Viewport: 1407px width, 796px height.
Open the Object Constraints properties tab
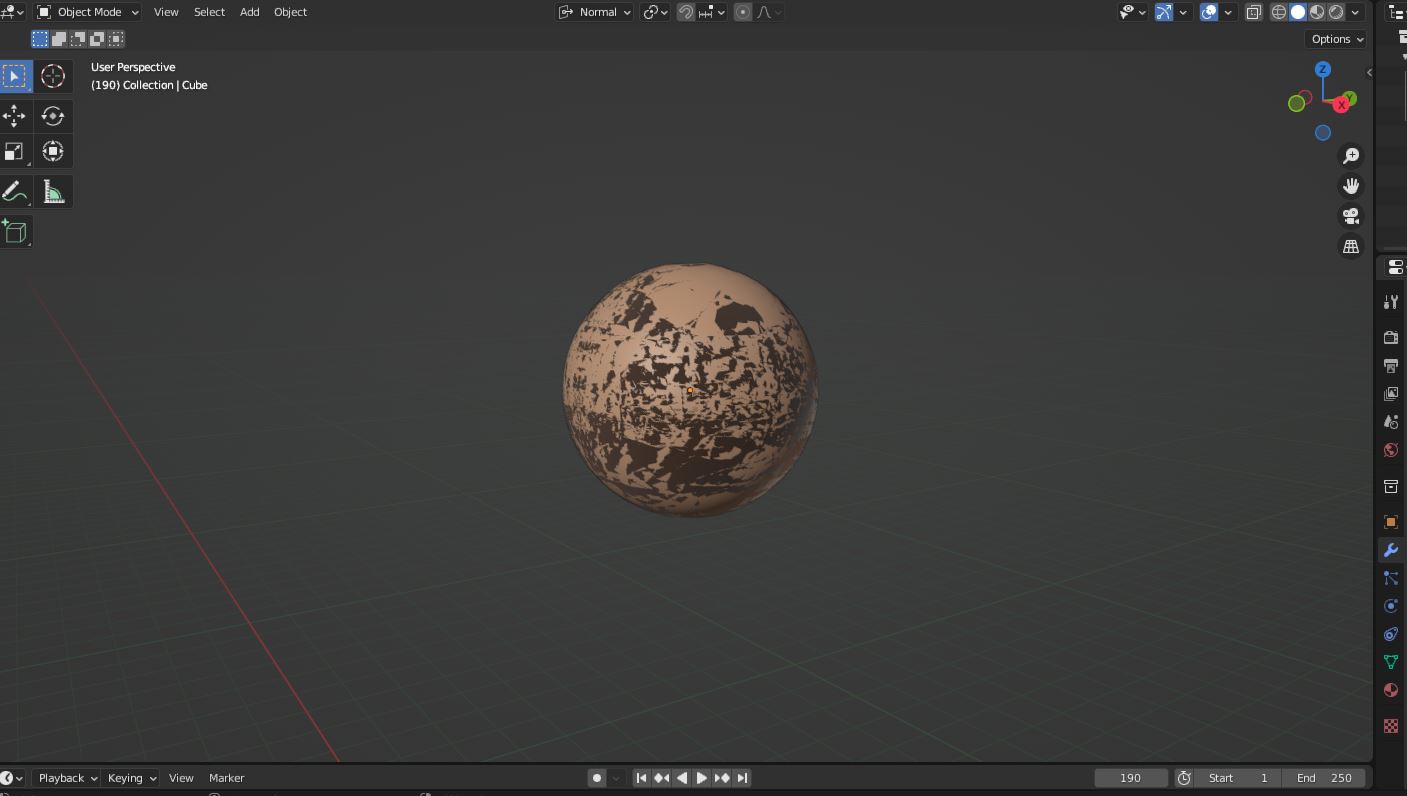[1390, 634]
